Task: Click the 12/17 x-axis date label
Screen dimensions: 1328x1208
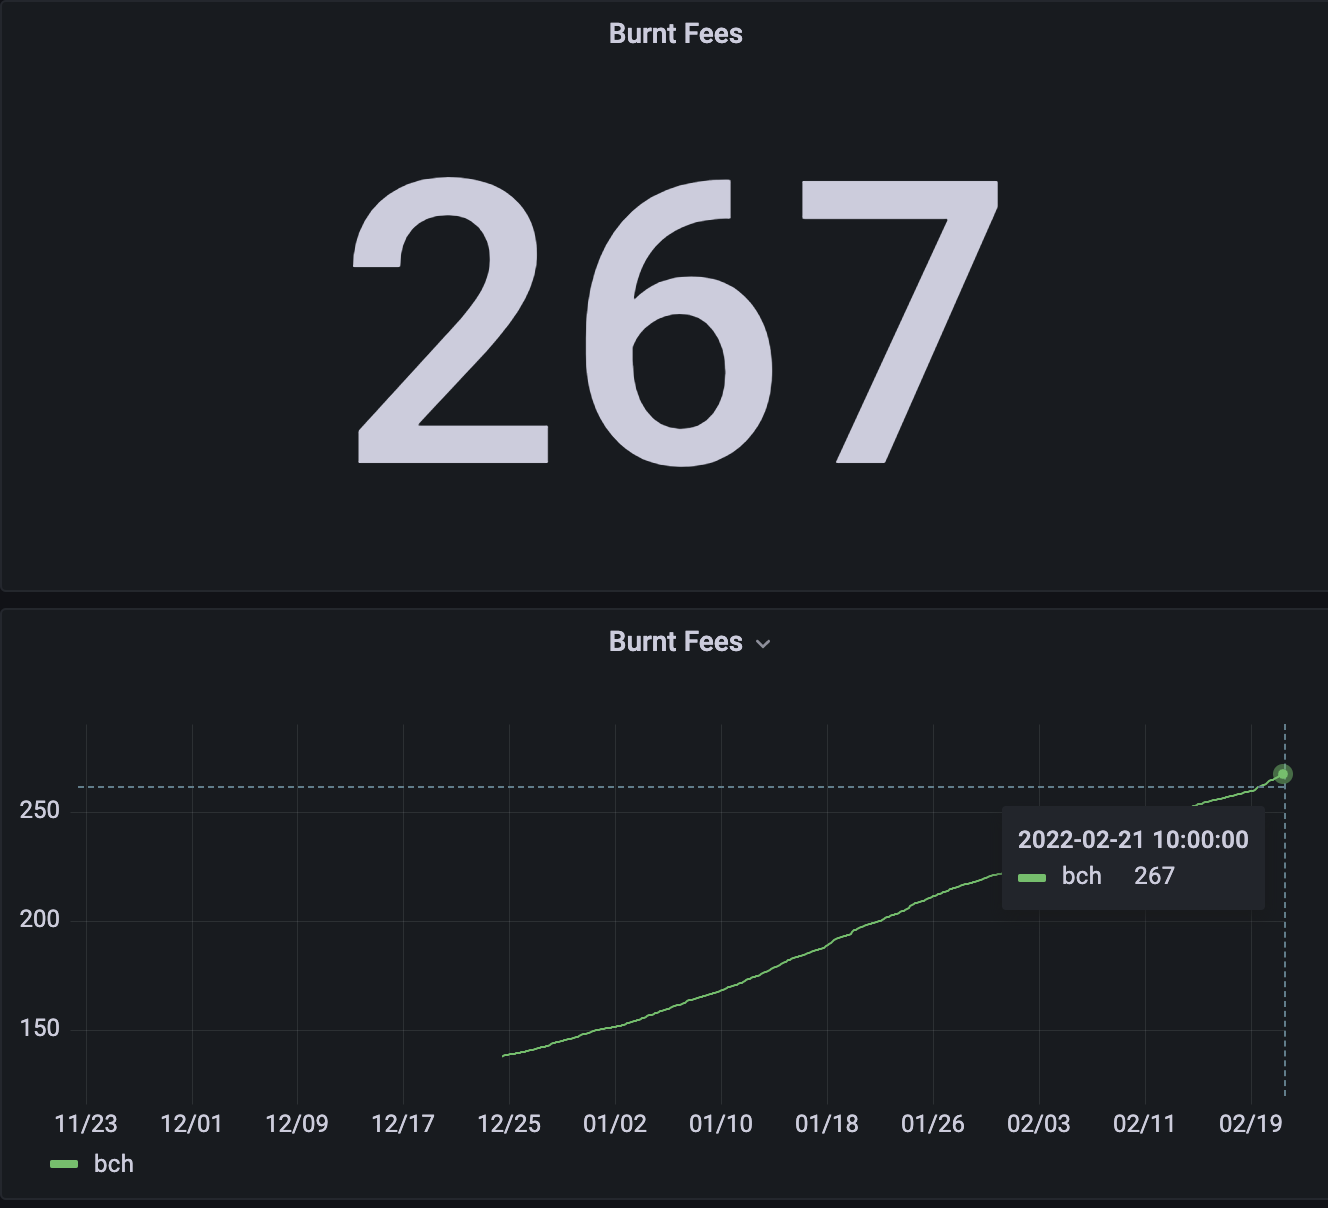Action: click(403, 1124)
